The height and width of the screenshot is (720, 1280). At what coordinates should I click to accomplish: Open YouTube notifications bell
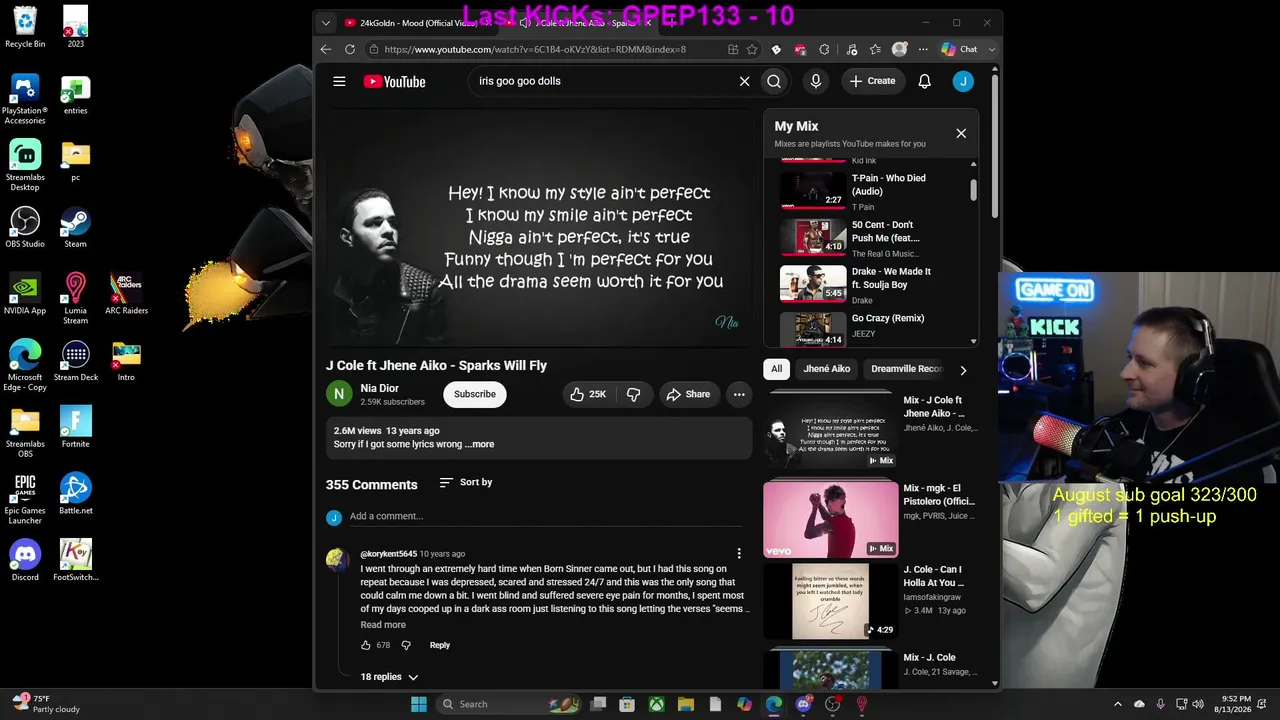925,81
